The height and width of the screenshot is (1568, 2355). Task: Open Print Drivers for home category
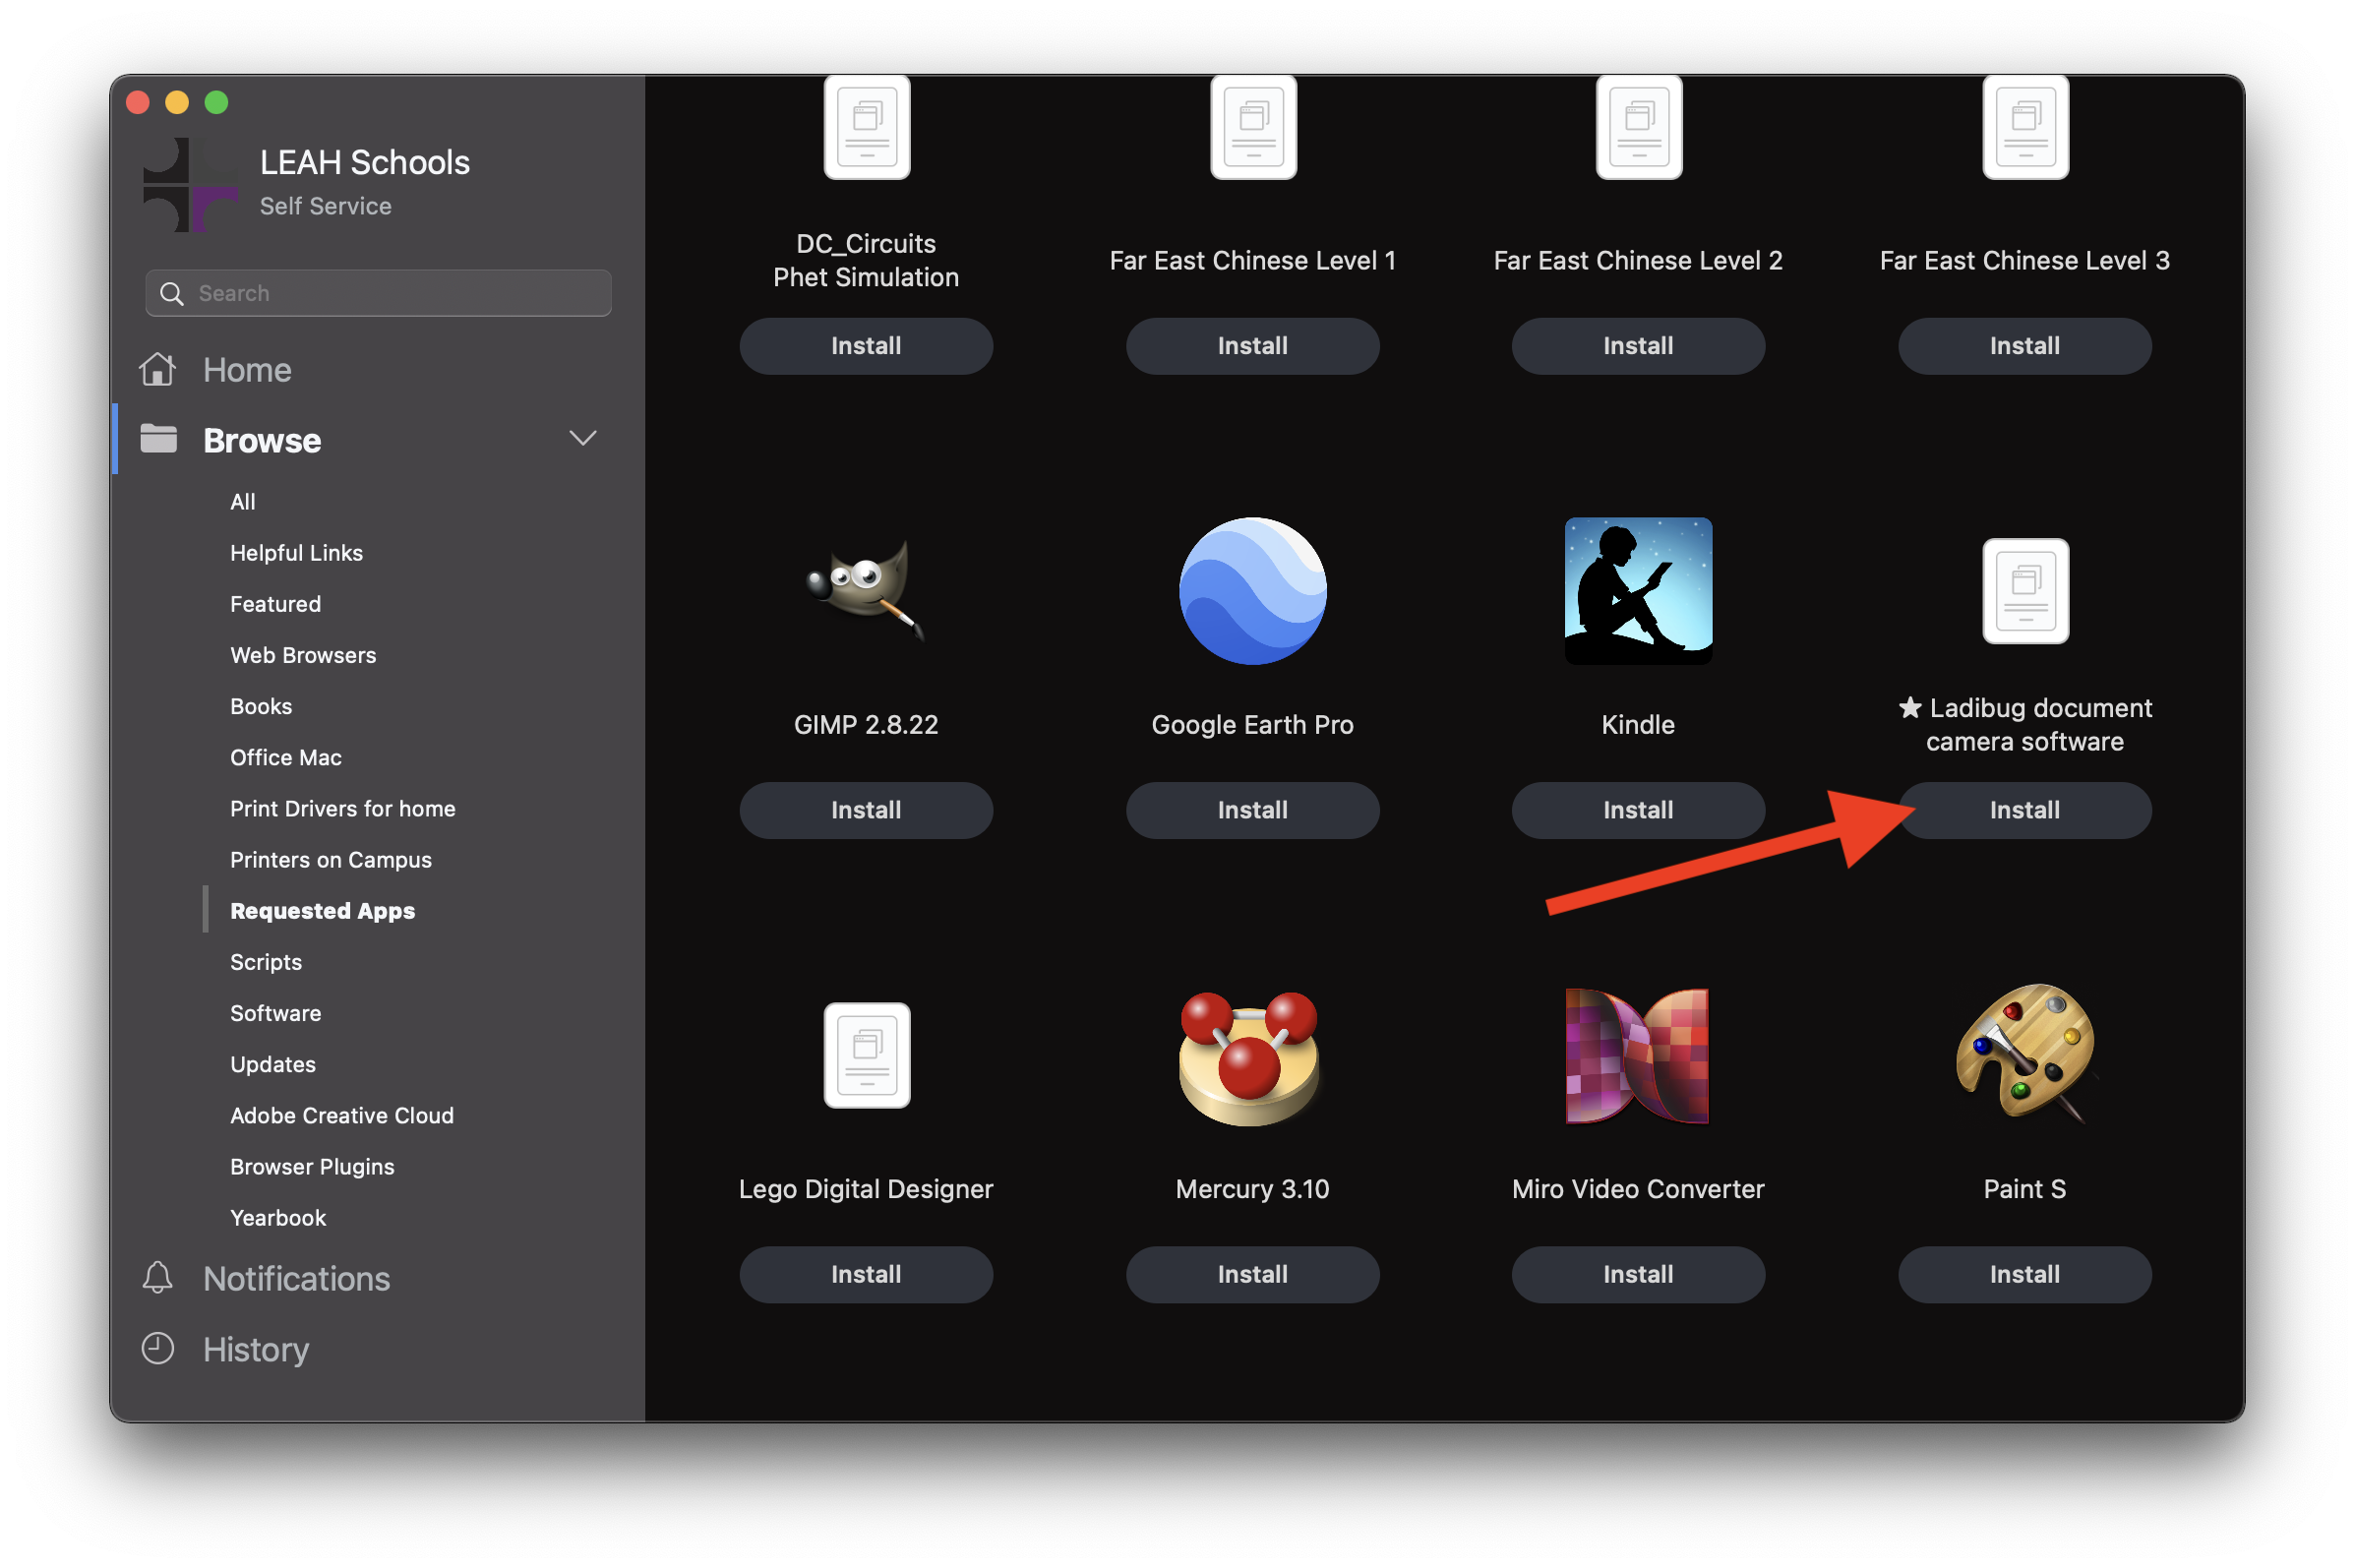[343, 808]
